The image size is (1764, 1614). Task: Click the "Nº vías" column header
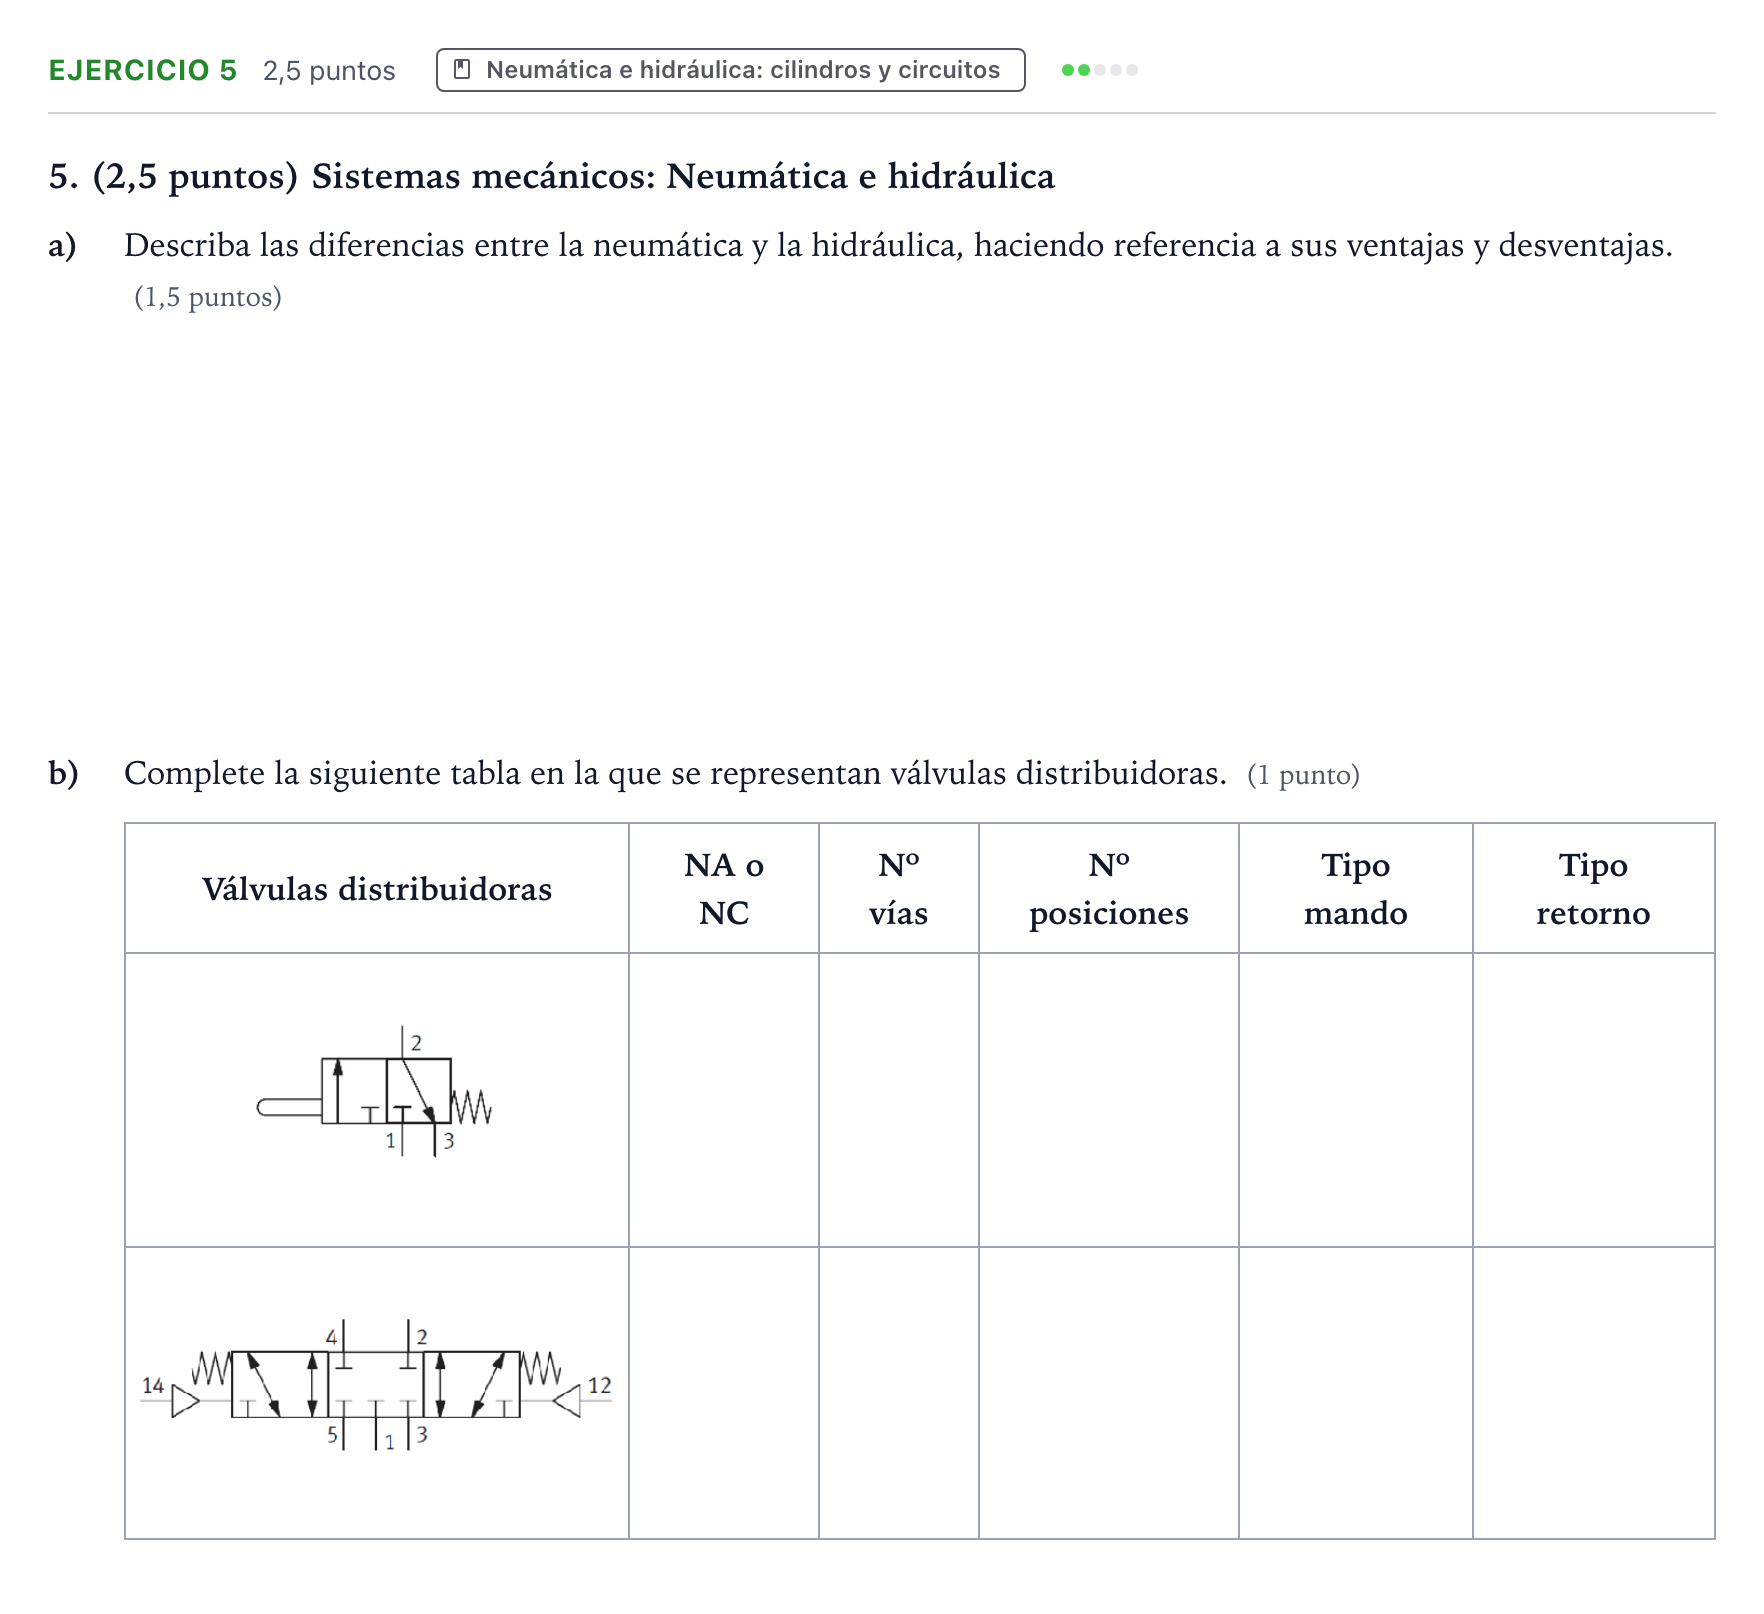click(x=899, y=889)
